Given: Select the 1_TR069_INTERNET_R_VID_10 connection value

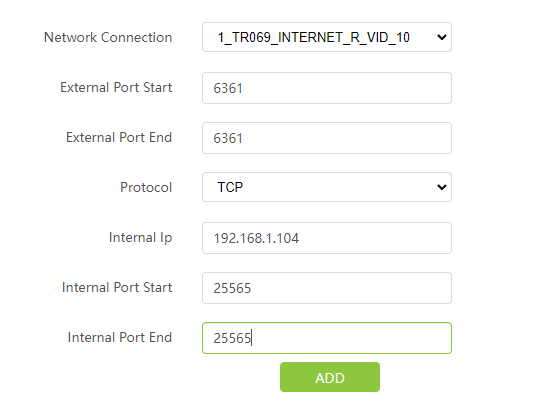Looking at the screenshot, I should [x=313, y=37].
